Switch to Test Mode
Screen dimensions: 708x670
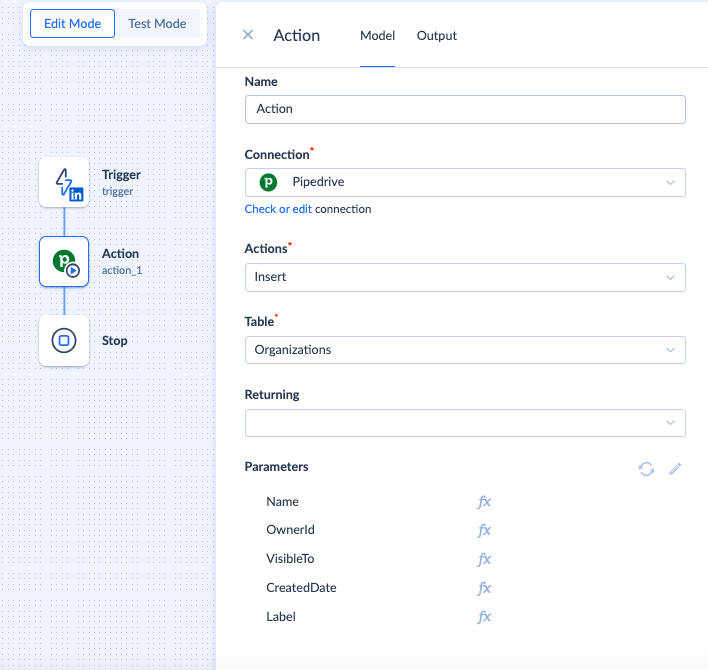pos(157,23)
